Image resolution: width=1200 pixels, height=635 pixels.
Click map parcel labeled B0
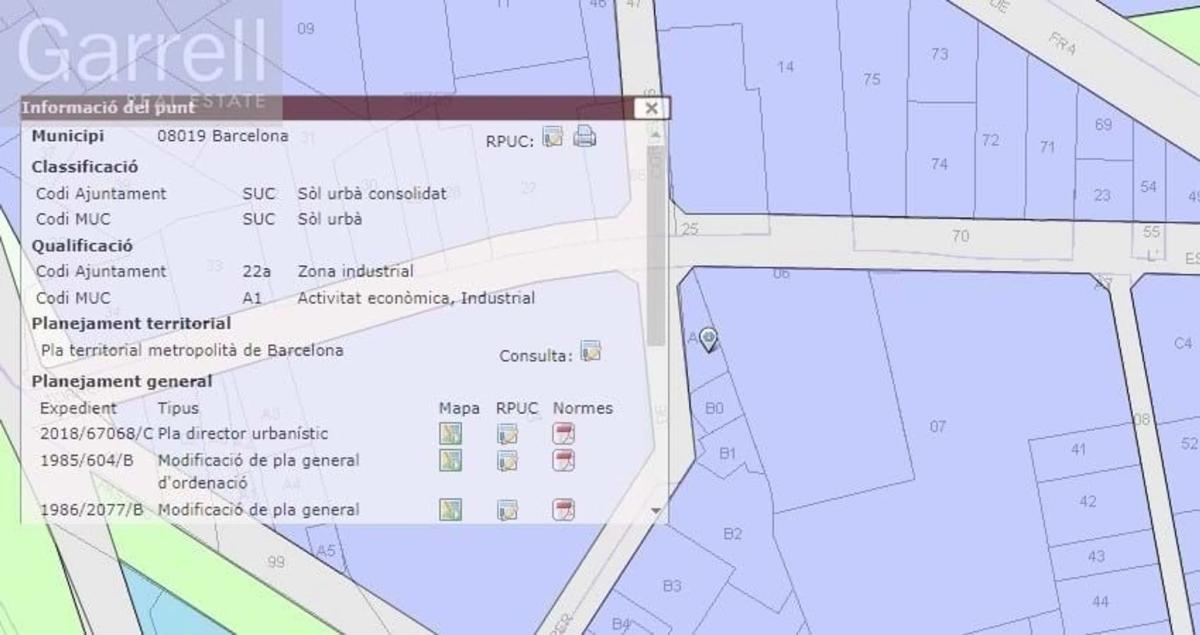714,408
